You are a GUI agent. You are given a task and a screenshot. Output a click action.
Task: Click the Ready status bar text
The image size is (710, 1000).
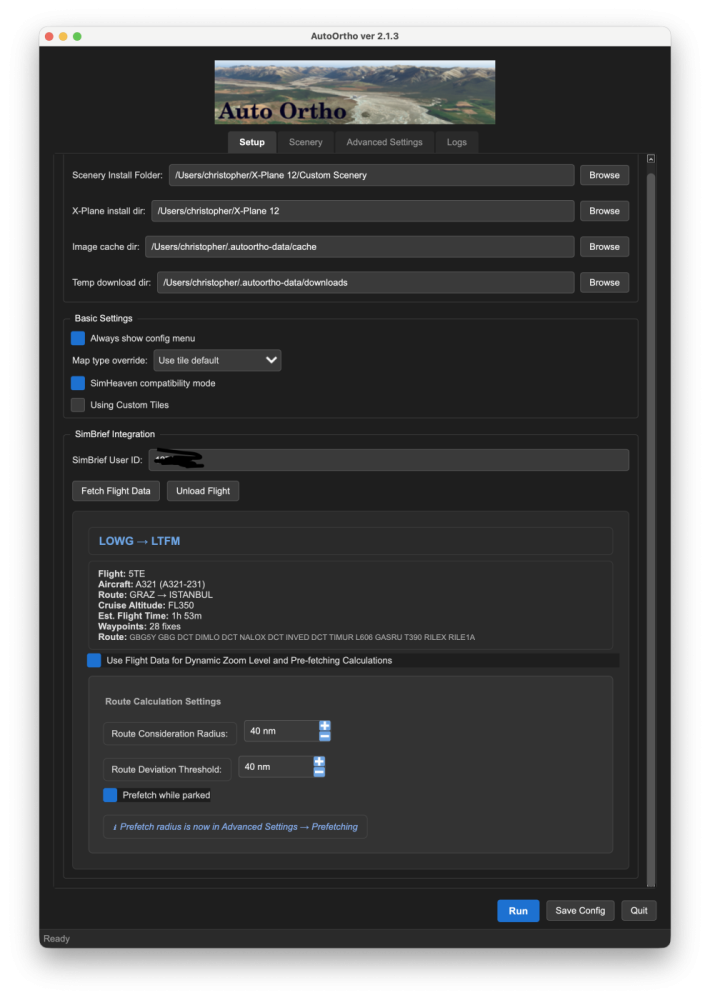click(56, 939)
